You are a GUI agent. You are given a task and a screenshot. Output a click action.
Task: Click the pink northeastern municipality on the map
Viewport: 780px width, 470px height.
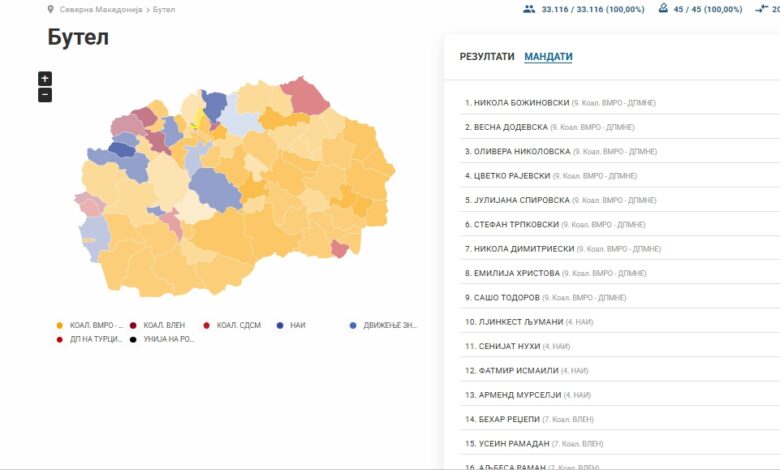pyautogui.click(x=305, y=95)
